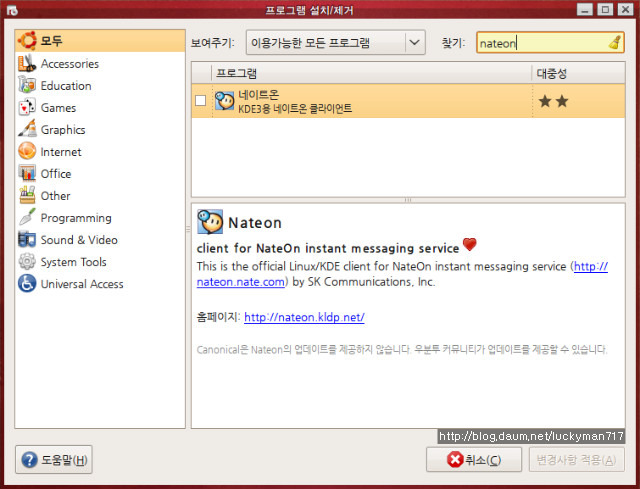Click the 네이트온 icon in program list

pos(224,101)
